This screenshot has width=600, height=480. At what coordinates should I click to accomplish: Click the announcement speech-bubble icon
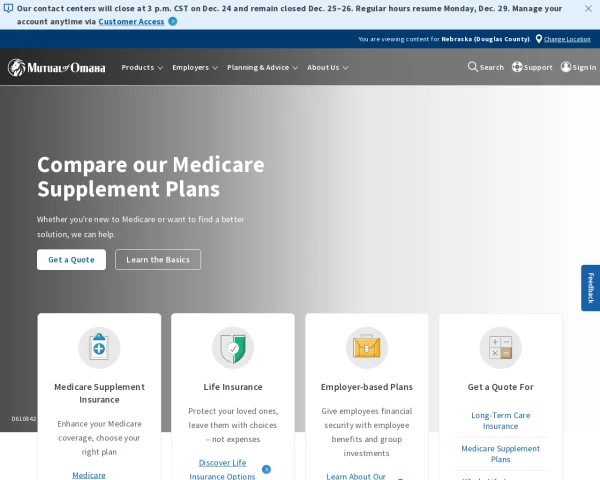(8, 8)
